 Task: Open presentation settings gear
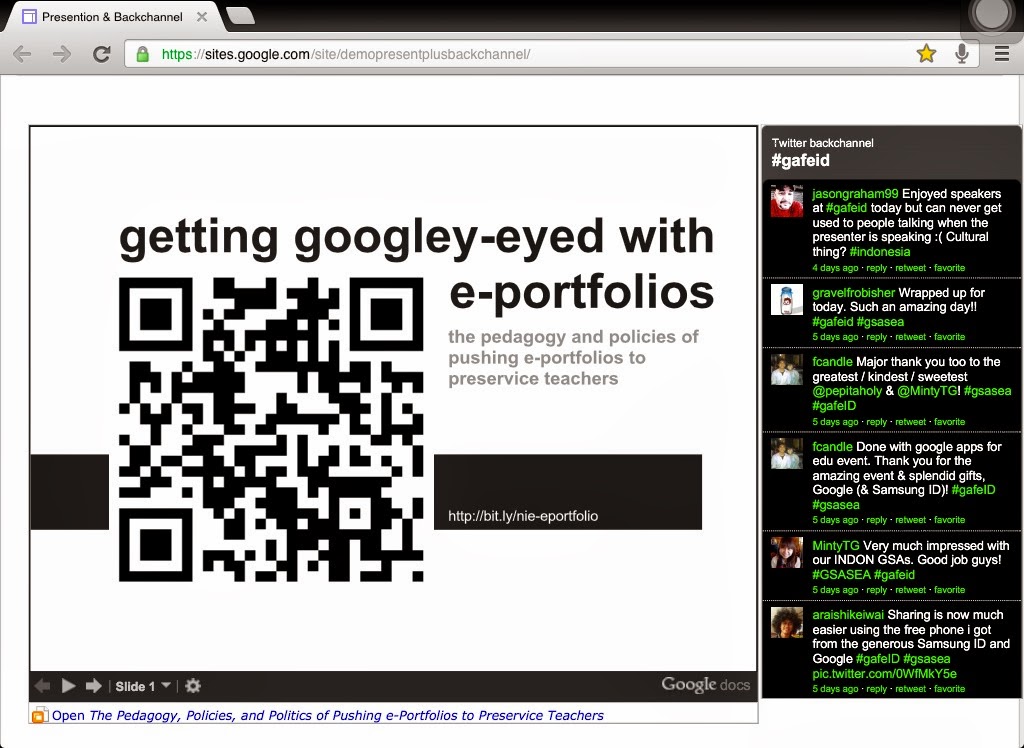193,686
